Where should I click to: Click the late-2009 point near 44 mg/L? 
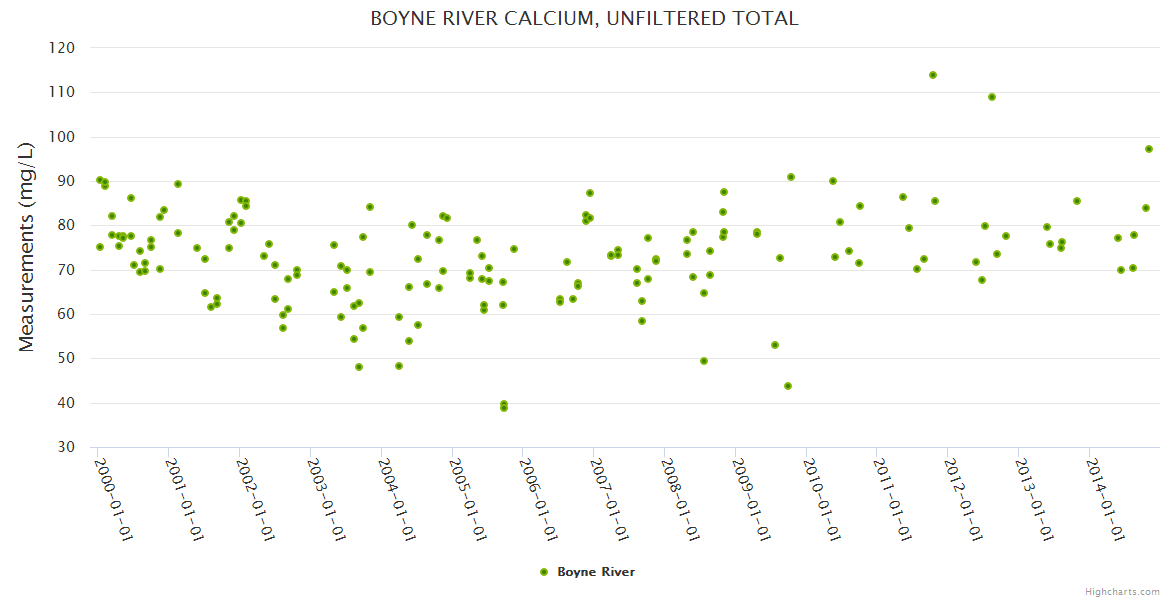pyautogui.click(x=788, y=386)
